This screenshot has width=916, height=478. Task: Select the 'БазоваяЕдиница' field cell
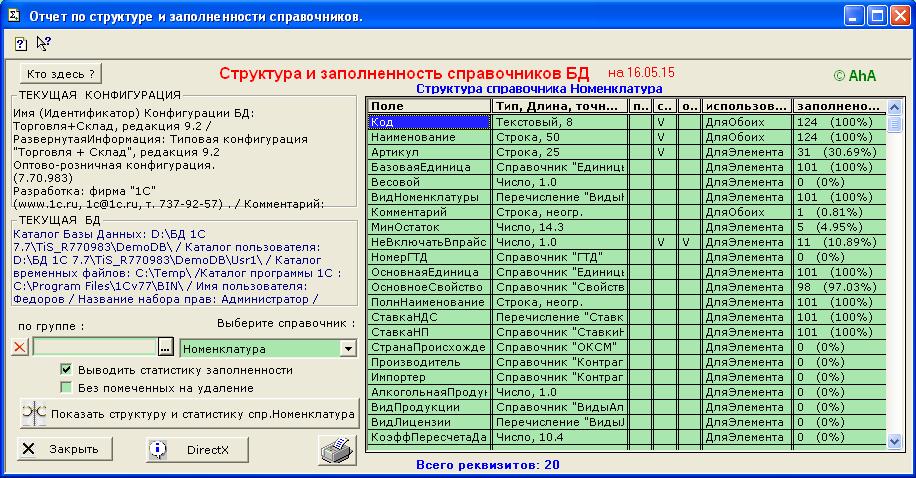click(429, 167)
